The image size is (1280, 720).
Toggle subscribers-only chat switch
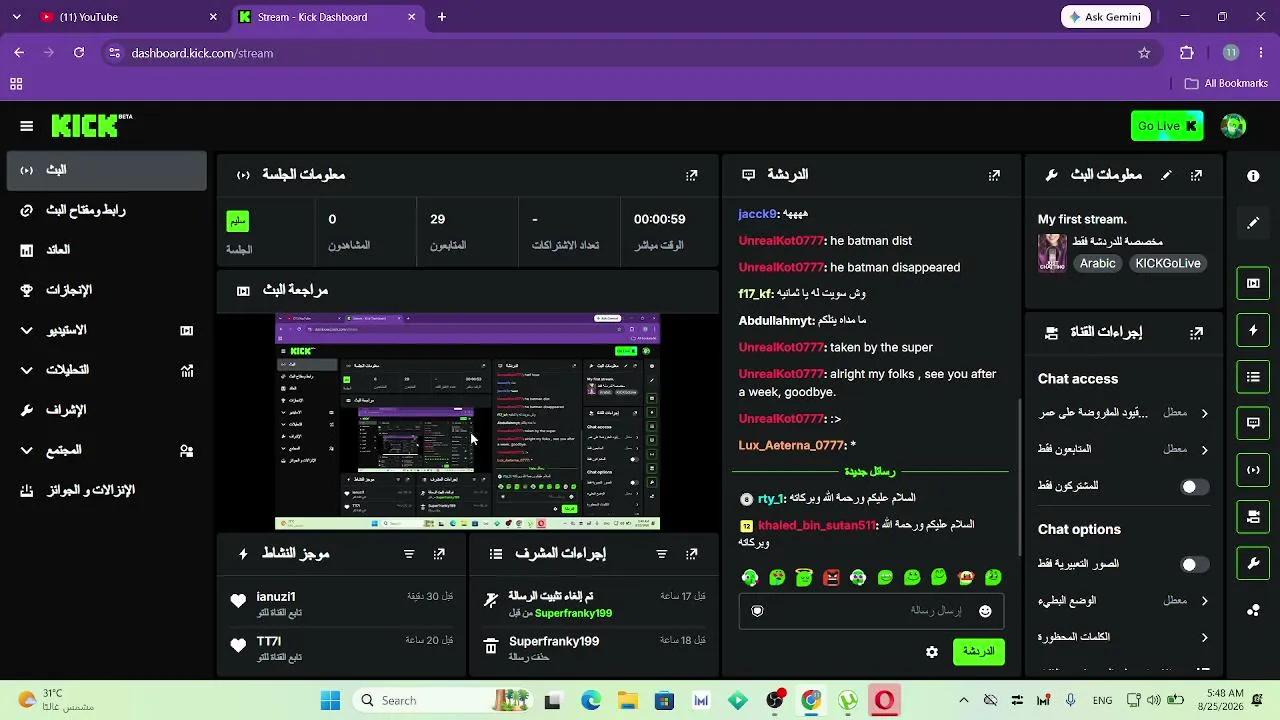pos(1194,487)
